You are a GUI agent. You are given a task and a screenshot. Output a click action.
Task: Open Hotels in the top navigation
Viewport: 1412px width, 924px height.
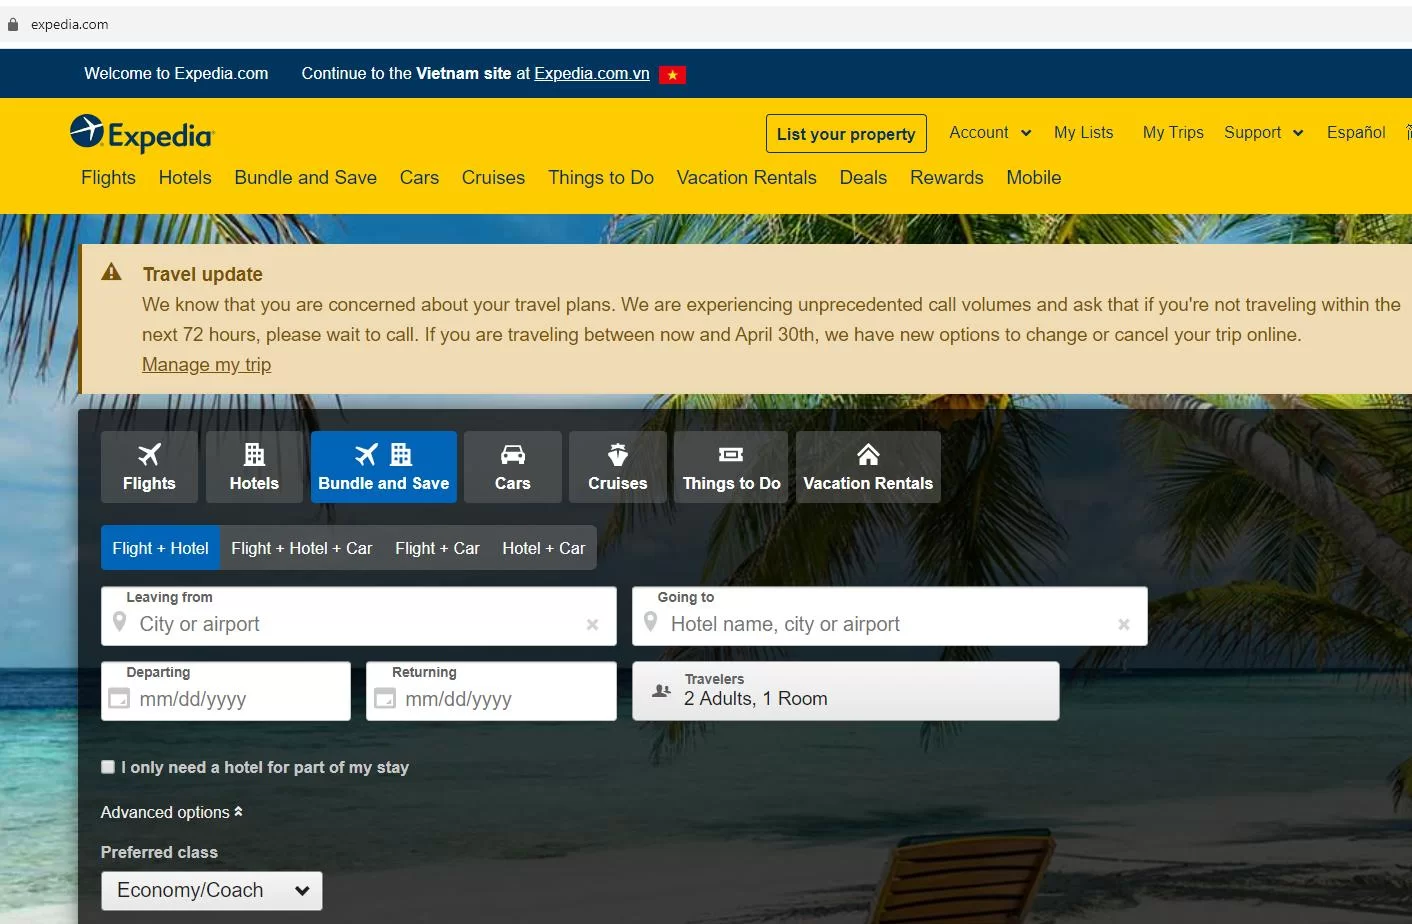[x=185, y=178]
